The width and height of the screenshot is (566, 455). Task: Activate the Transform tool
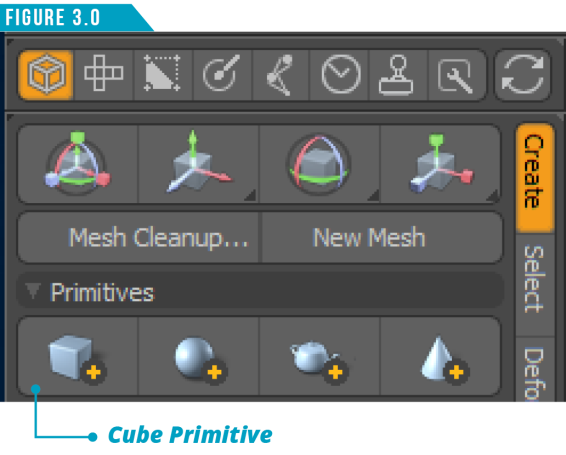78,164
